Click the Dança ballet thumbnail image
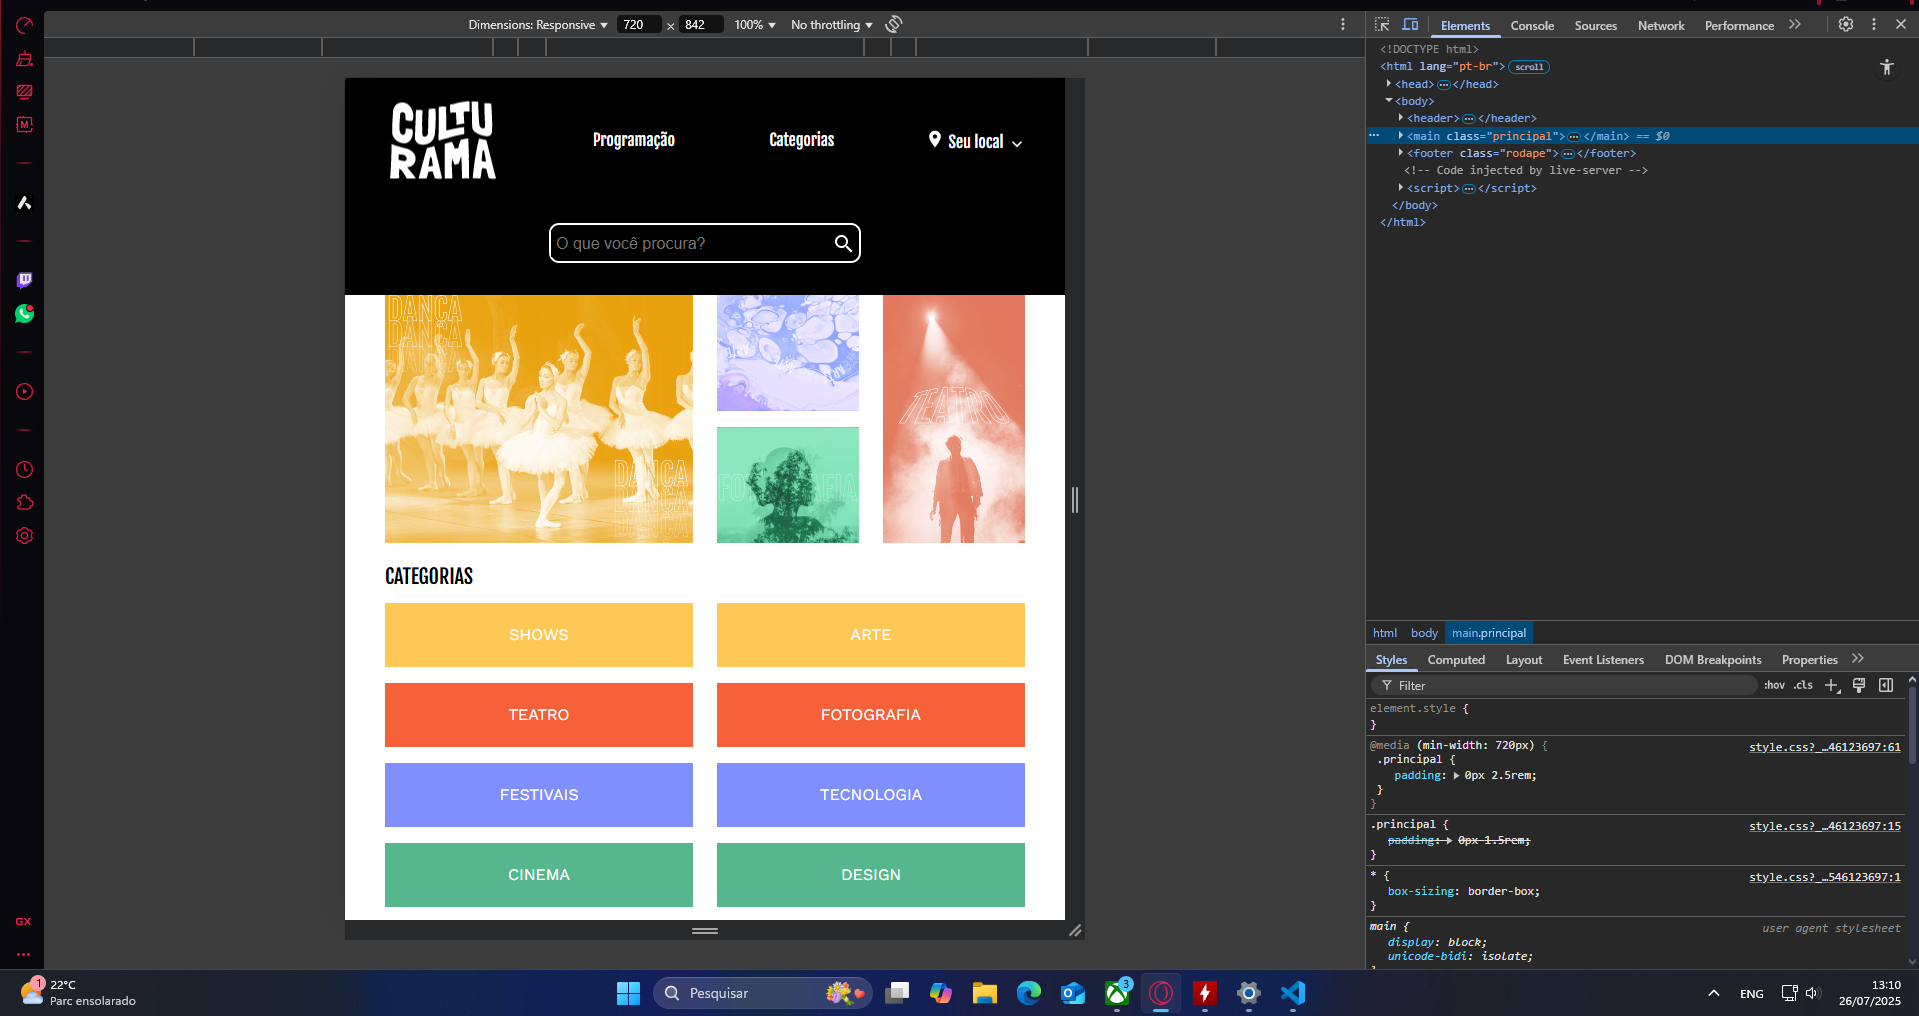The width and height of the screenshot is (1919, 1016). tap(539, 419)
